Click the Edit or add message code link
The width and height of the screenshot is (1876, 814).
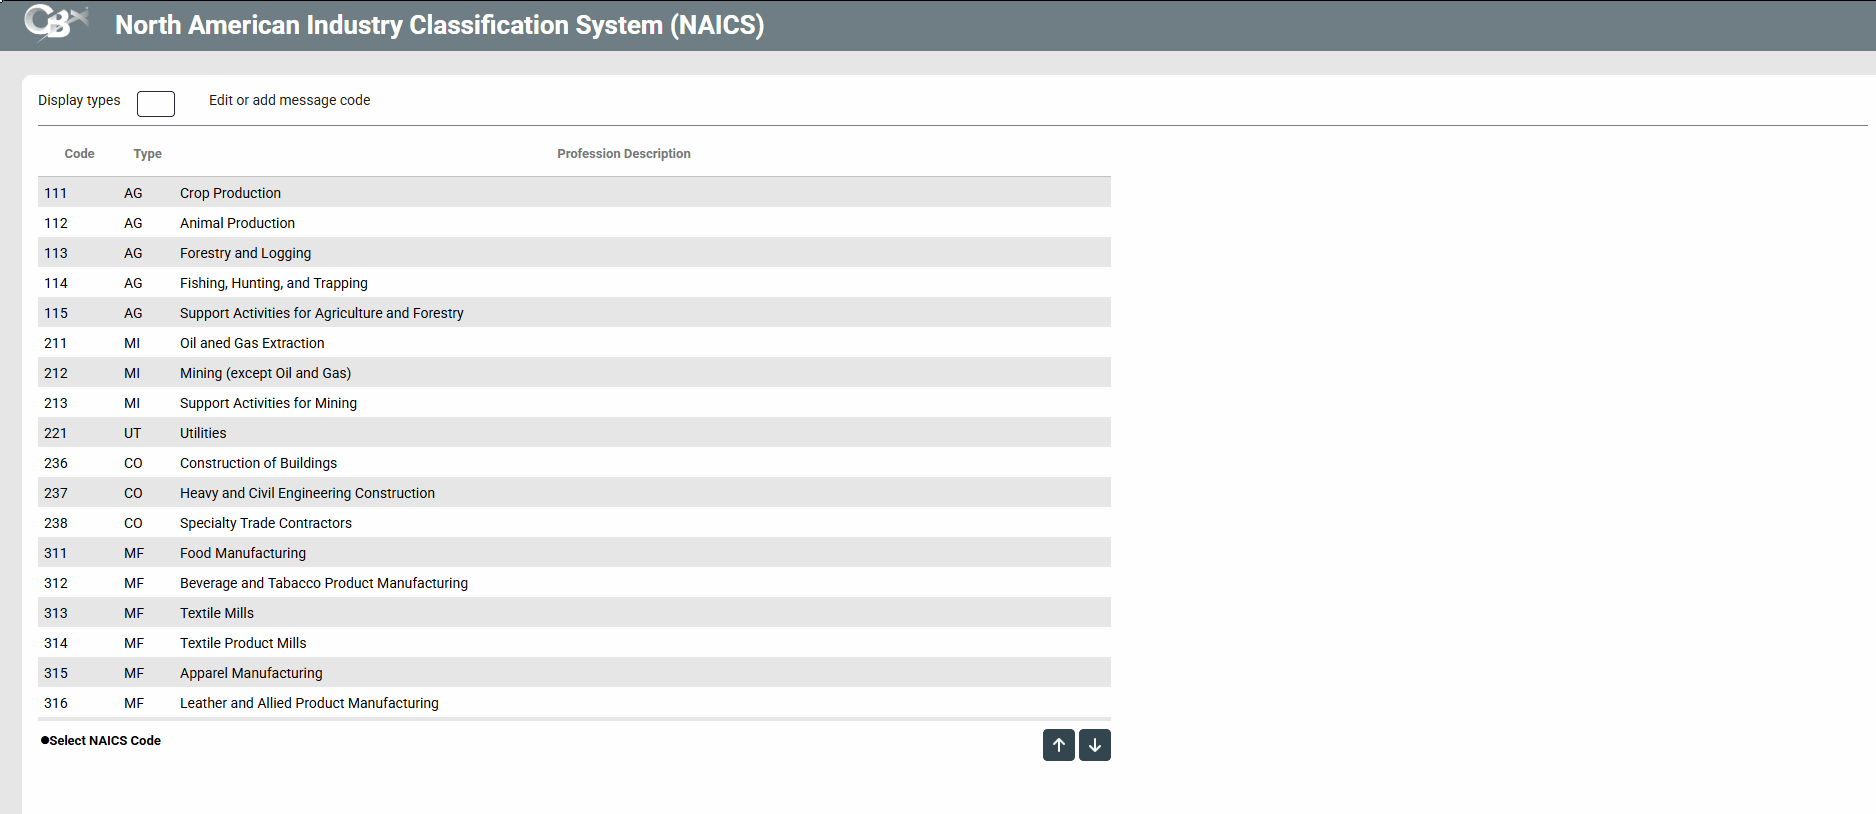coord(289,100)
